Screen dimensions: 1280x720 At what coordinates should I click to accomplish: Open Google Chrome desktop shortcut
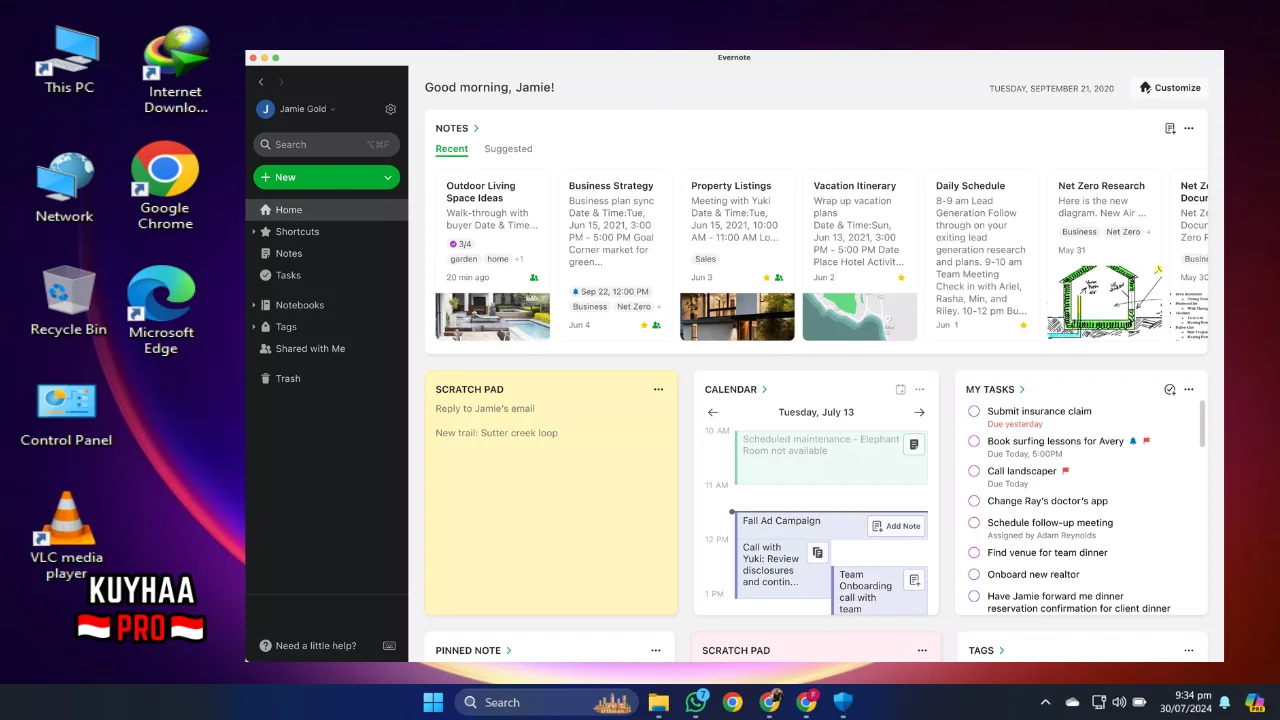[x=165, y=186]
